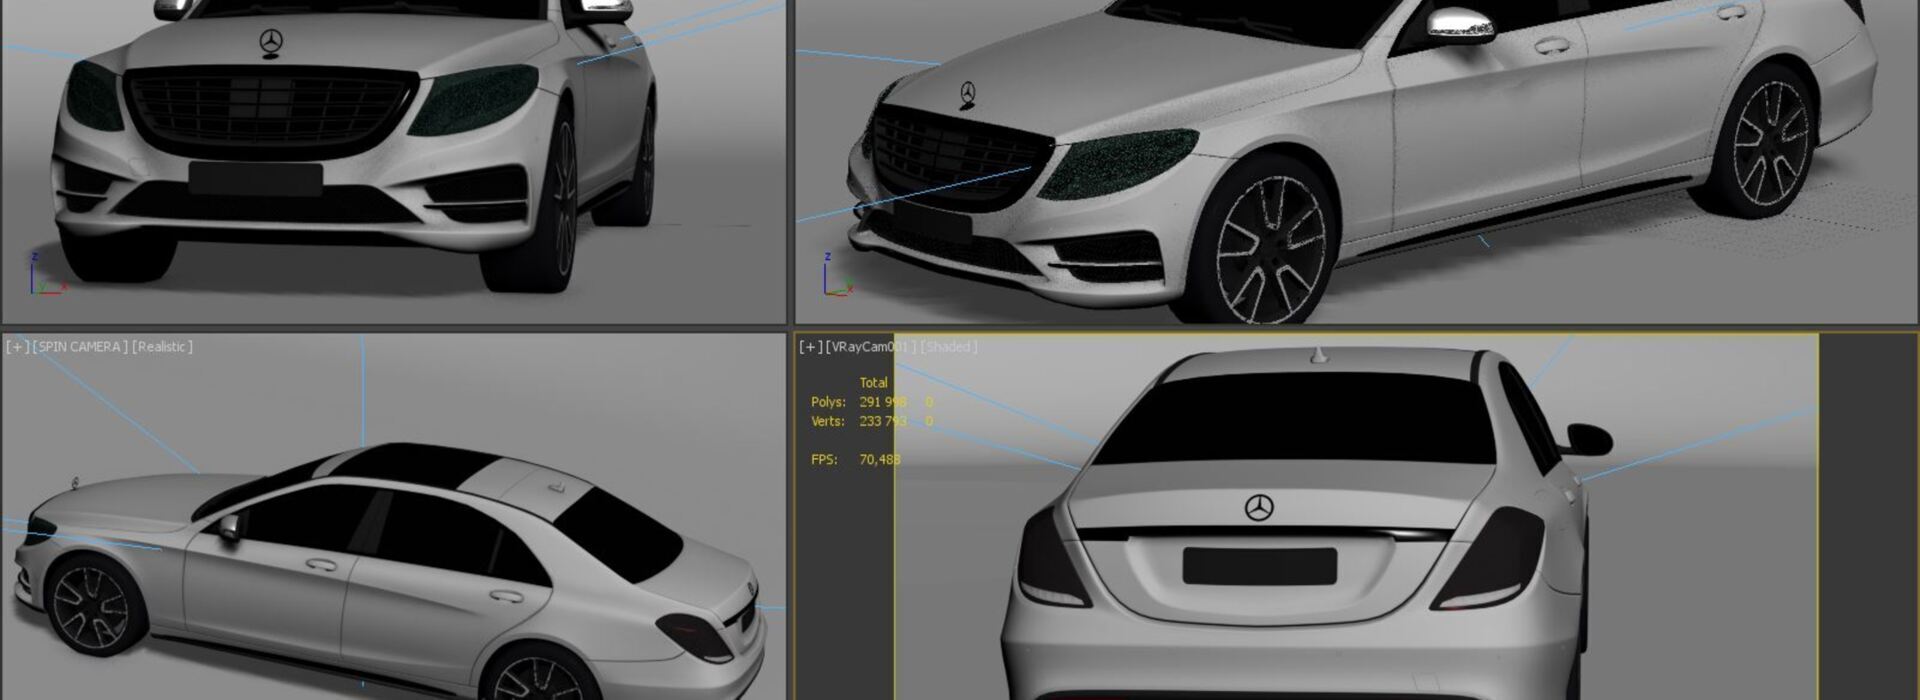Click the 'Total' statistics header text

(874, 383)
